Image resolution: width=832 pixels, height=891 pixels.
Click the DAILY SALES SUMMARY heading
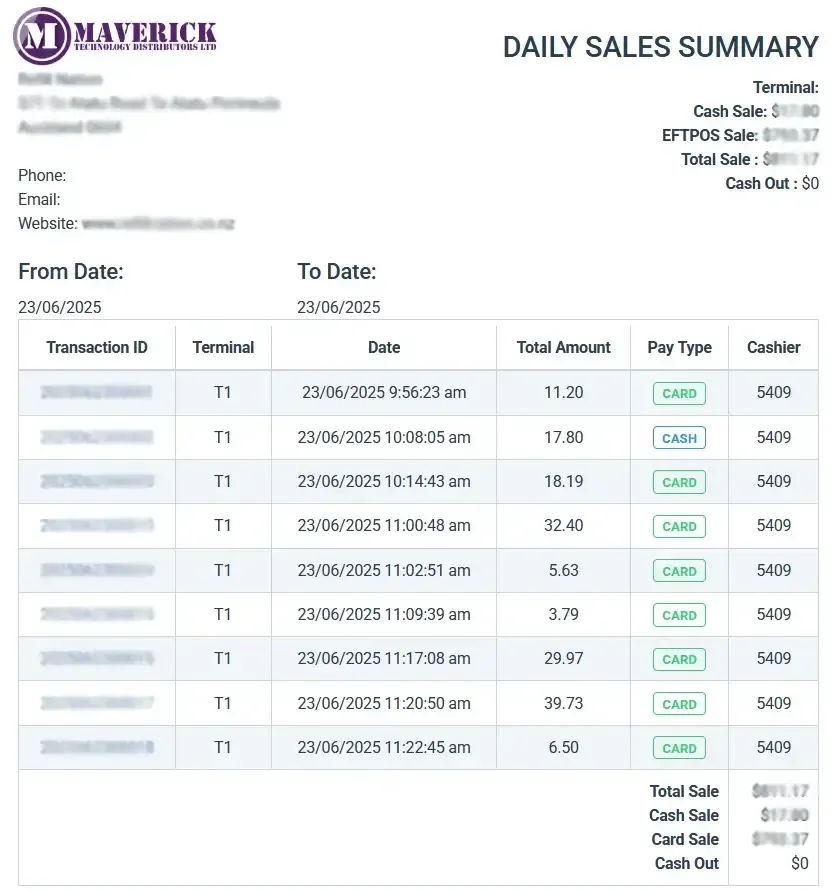(660, 47)
